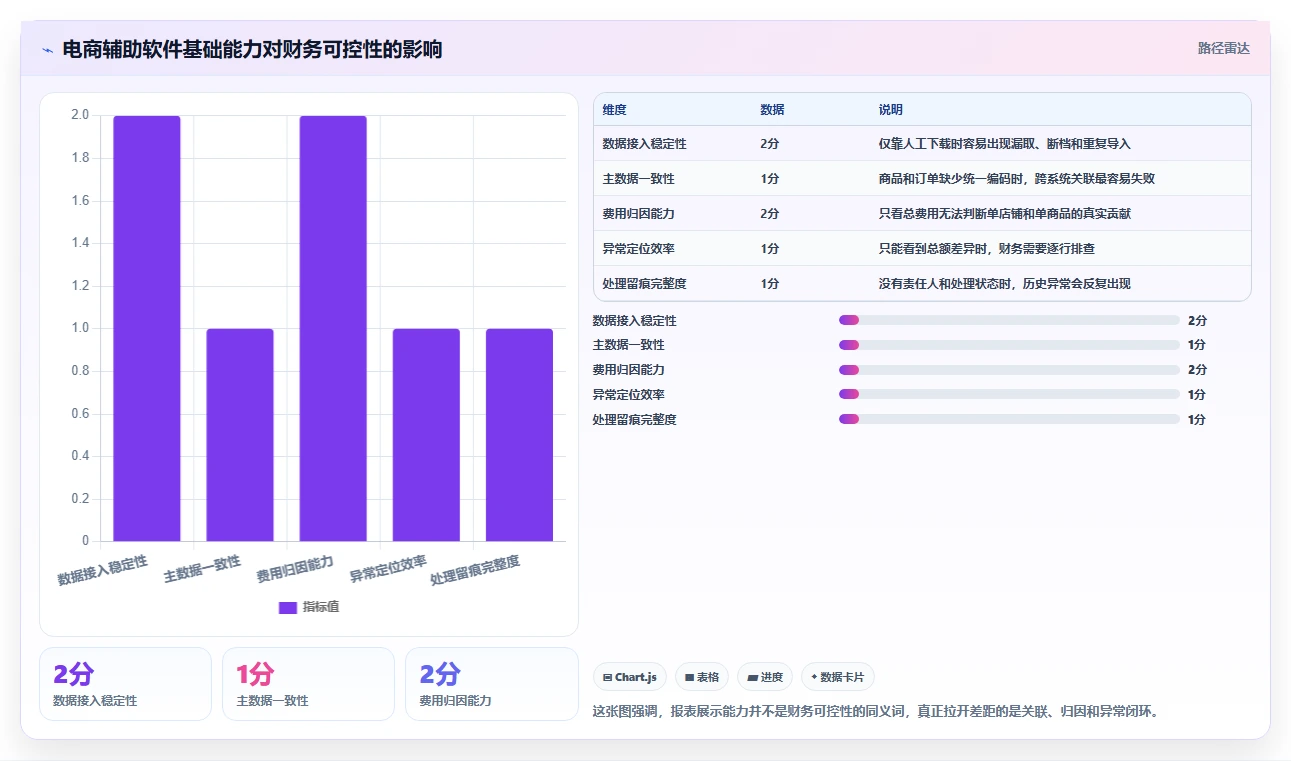Screen dimensions: 1291x761
Task: Click the 说明 column header
Action: coord(891,110)
